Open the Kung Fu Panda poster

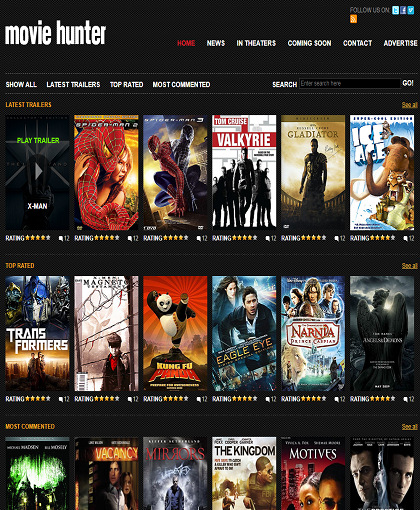tap(175, 333)
